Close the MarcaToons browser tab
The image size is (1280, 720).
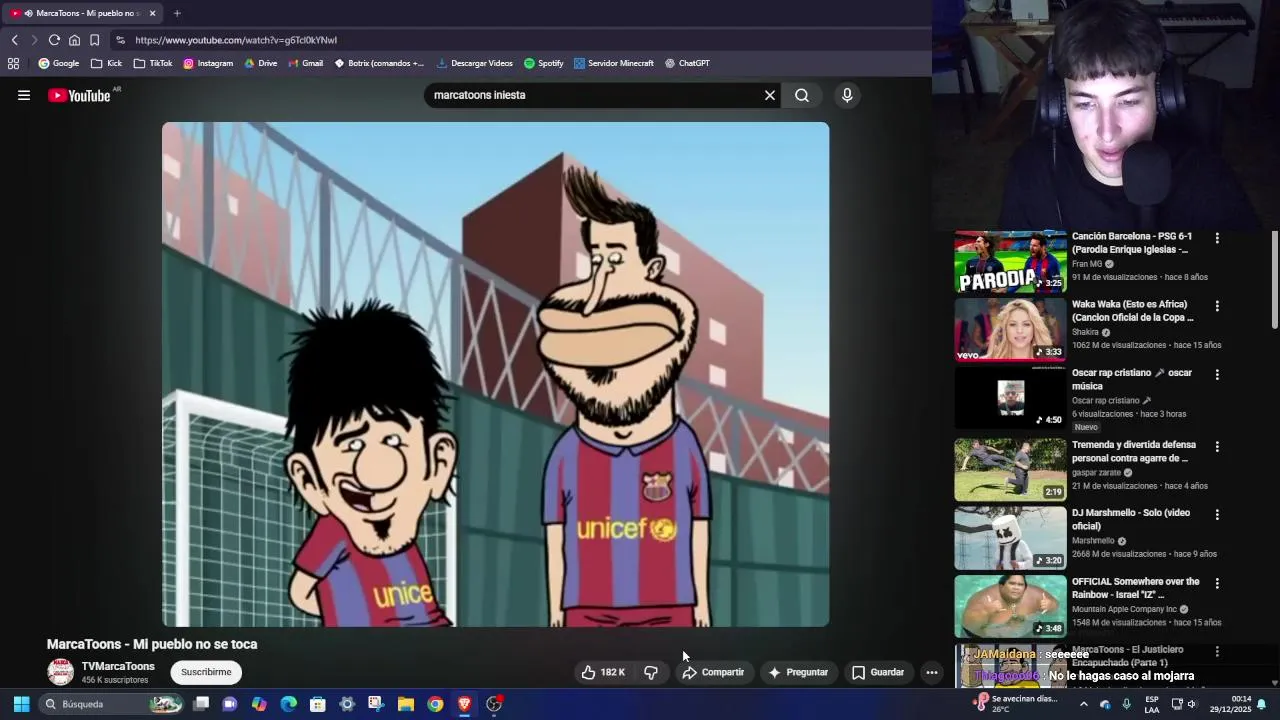click(153, 13)
